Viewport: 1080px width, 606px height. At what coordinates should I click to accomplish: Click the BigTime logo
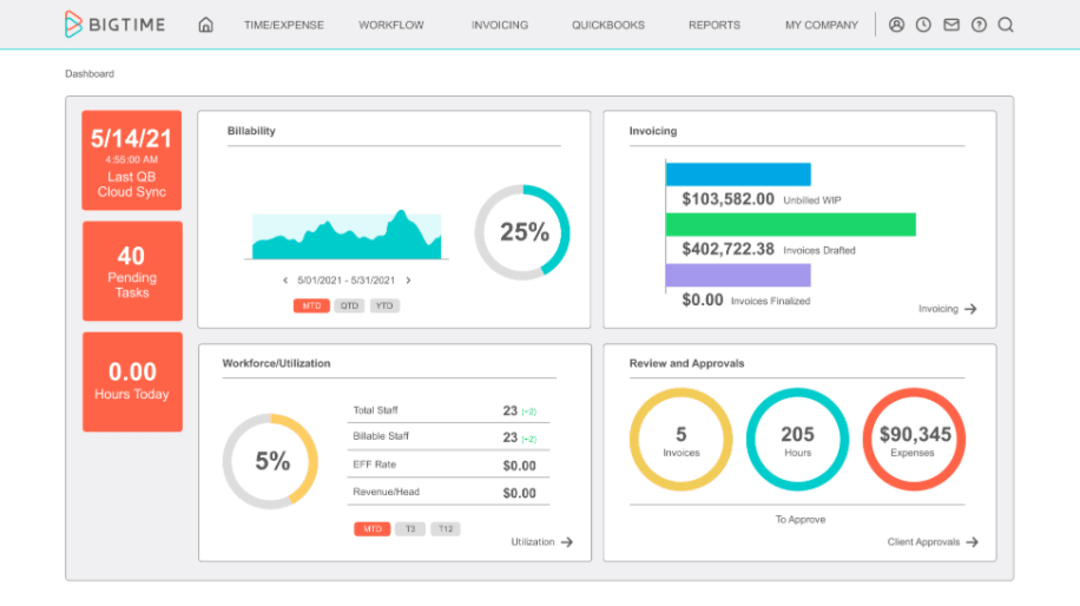pyautogui.click(x=118, y=24)
